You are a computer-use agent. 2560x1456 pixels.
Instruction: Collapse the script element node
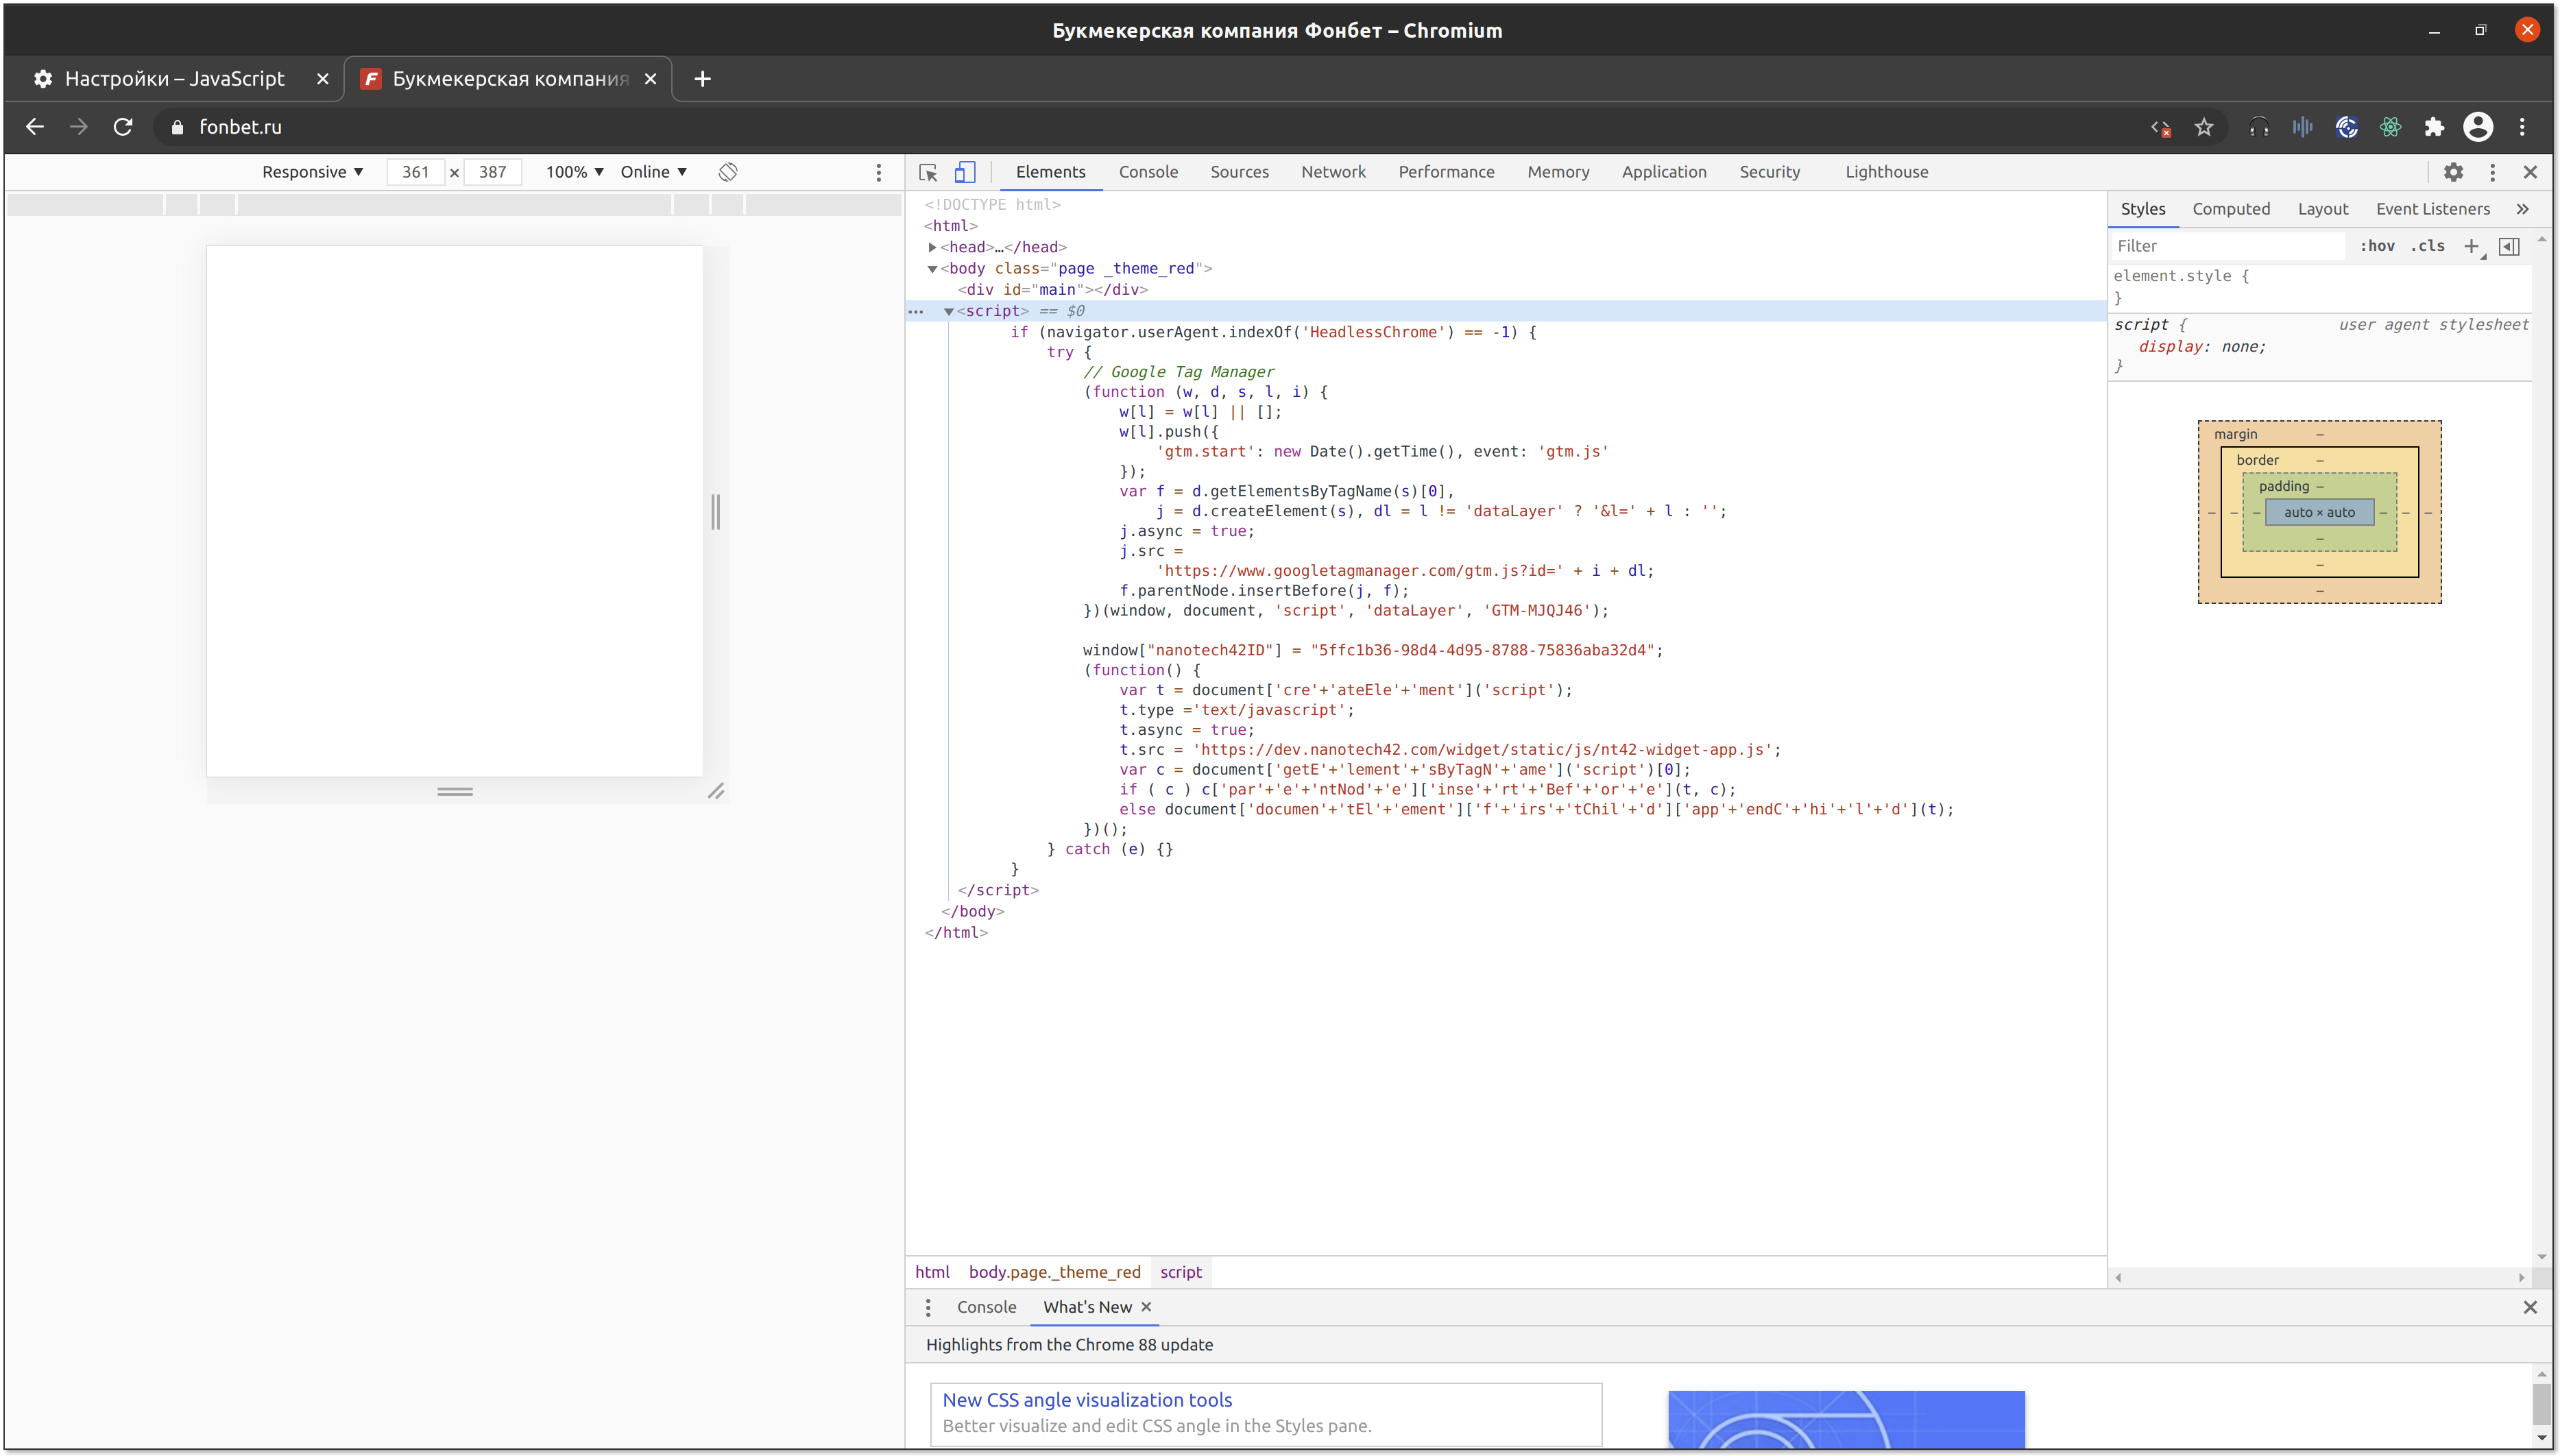point(949,311)
